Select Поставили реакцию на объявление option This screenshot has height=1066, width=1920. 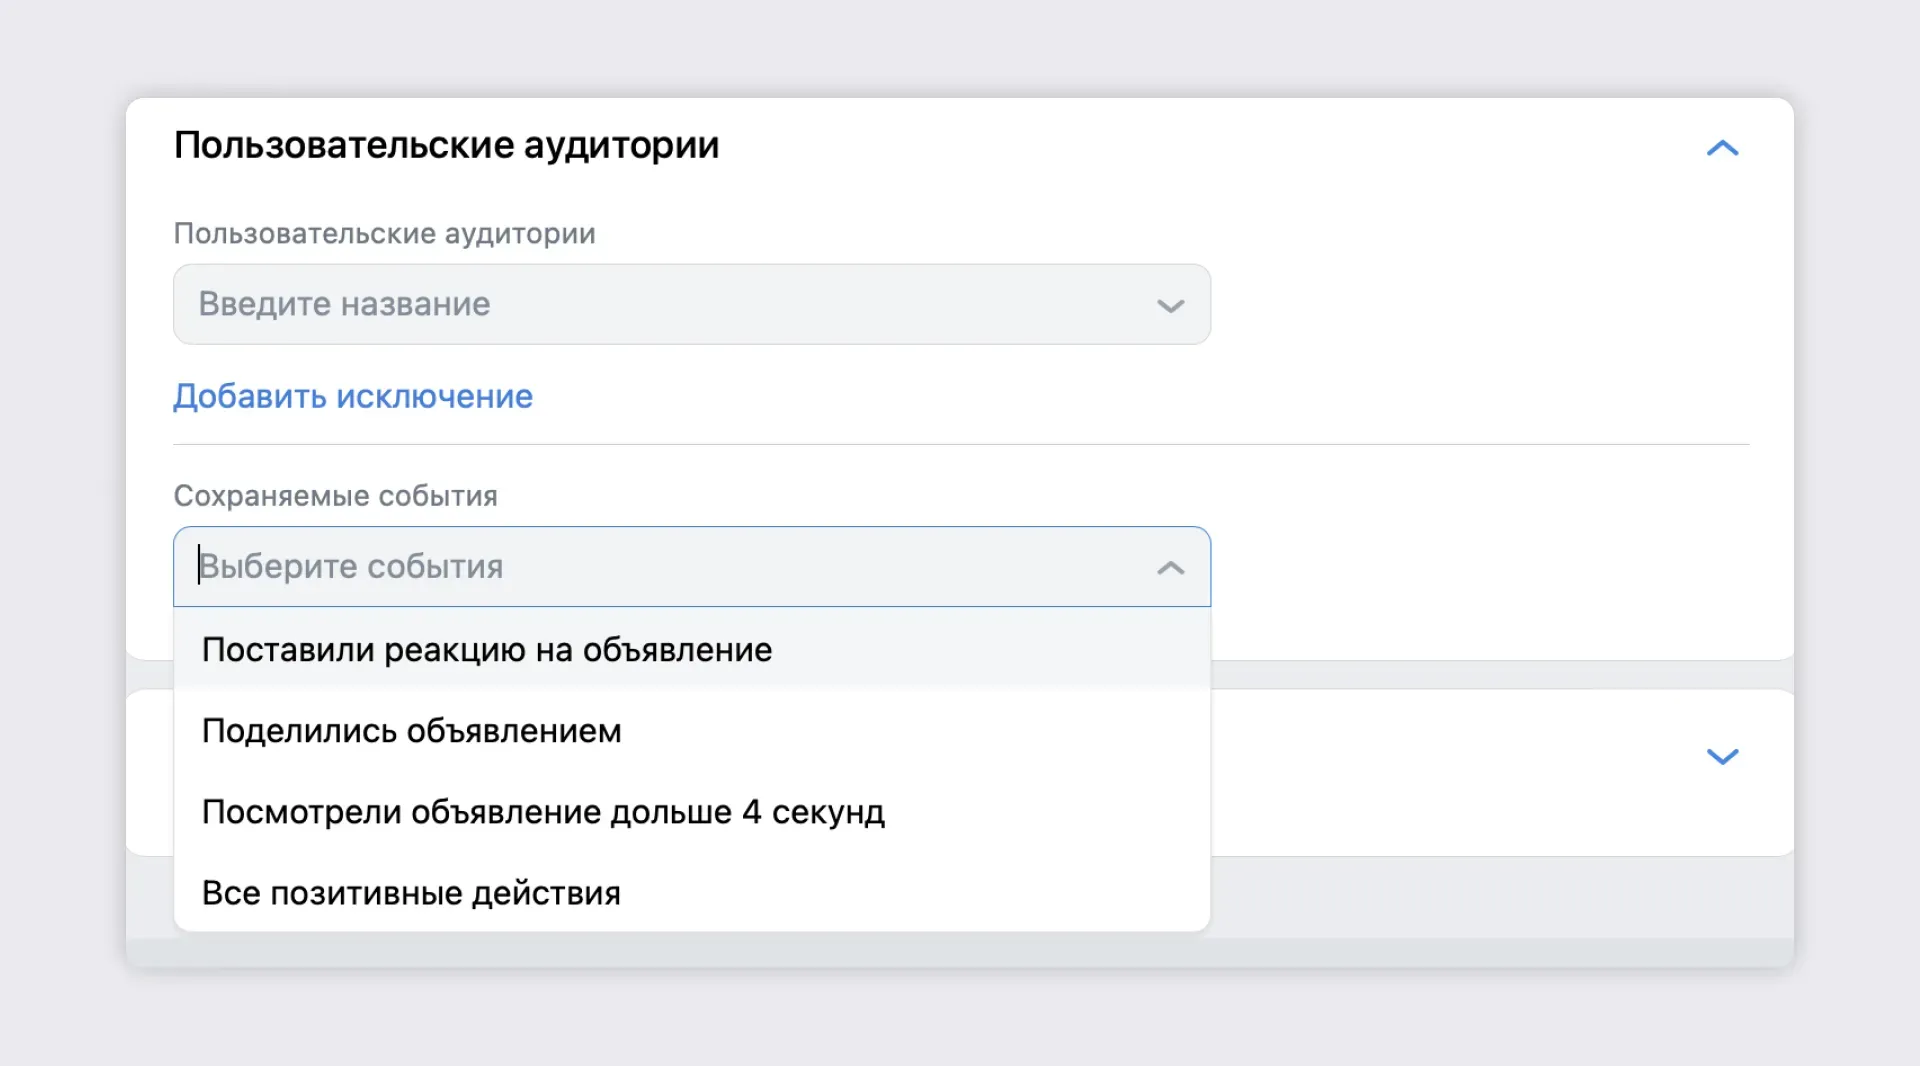487,650
